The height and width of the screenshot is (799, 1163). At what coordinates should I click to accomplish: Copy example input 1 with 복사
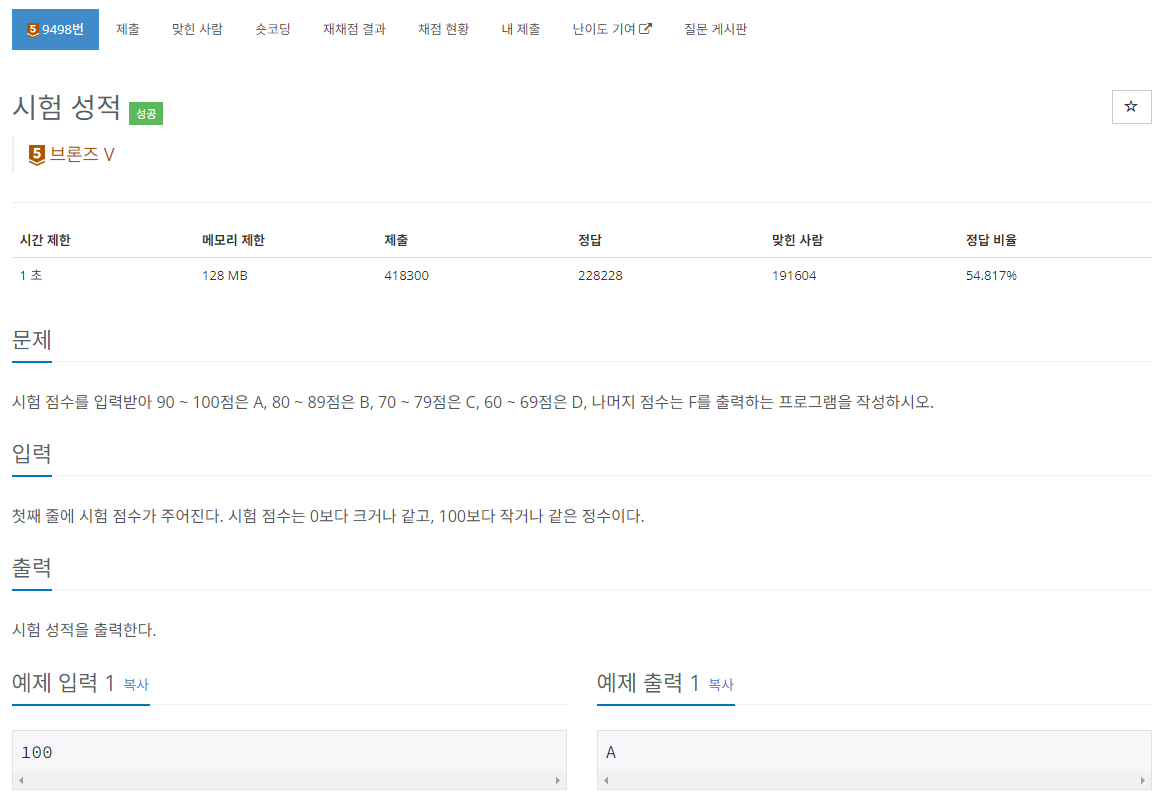[136, 685]
